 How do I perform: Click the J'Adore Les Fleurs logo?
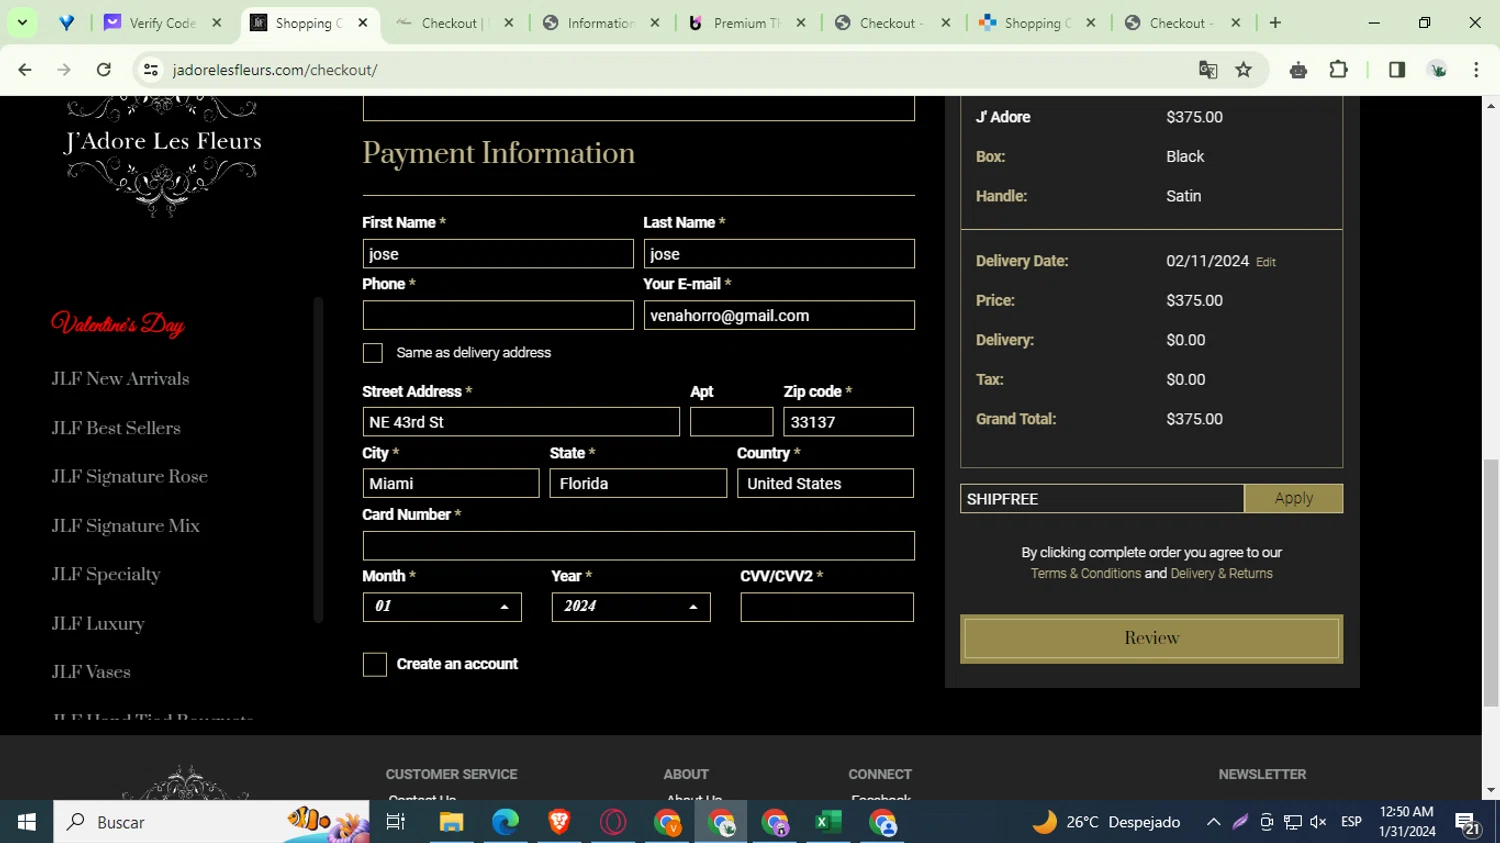click(162, 158)
